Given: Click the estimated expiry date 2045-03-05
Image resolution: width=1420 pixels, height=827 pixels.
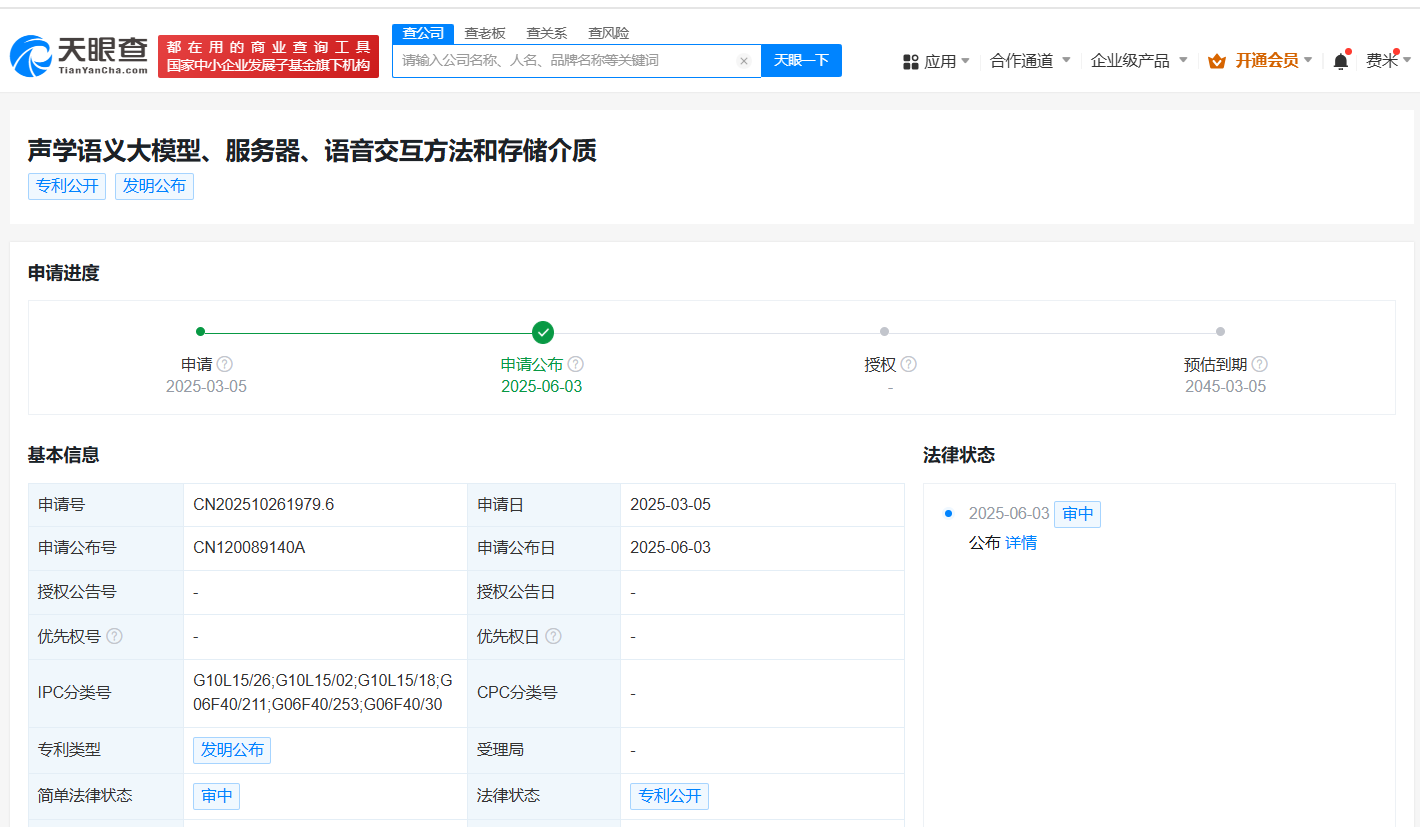Looking at the screenshot, I should (x=1225, y=387).
